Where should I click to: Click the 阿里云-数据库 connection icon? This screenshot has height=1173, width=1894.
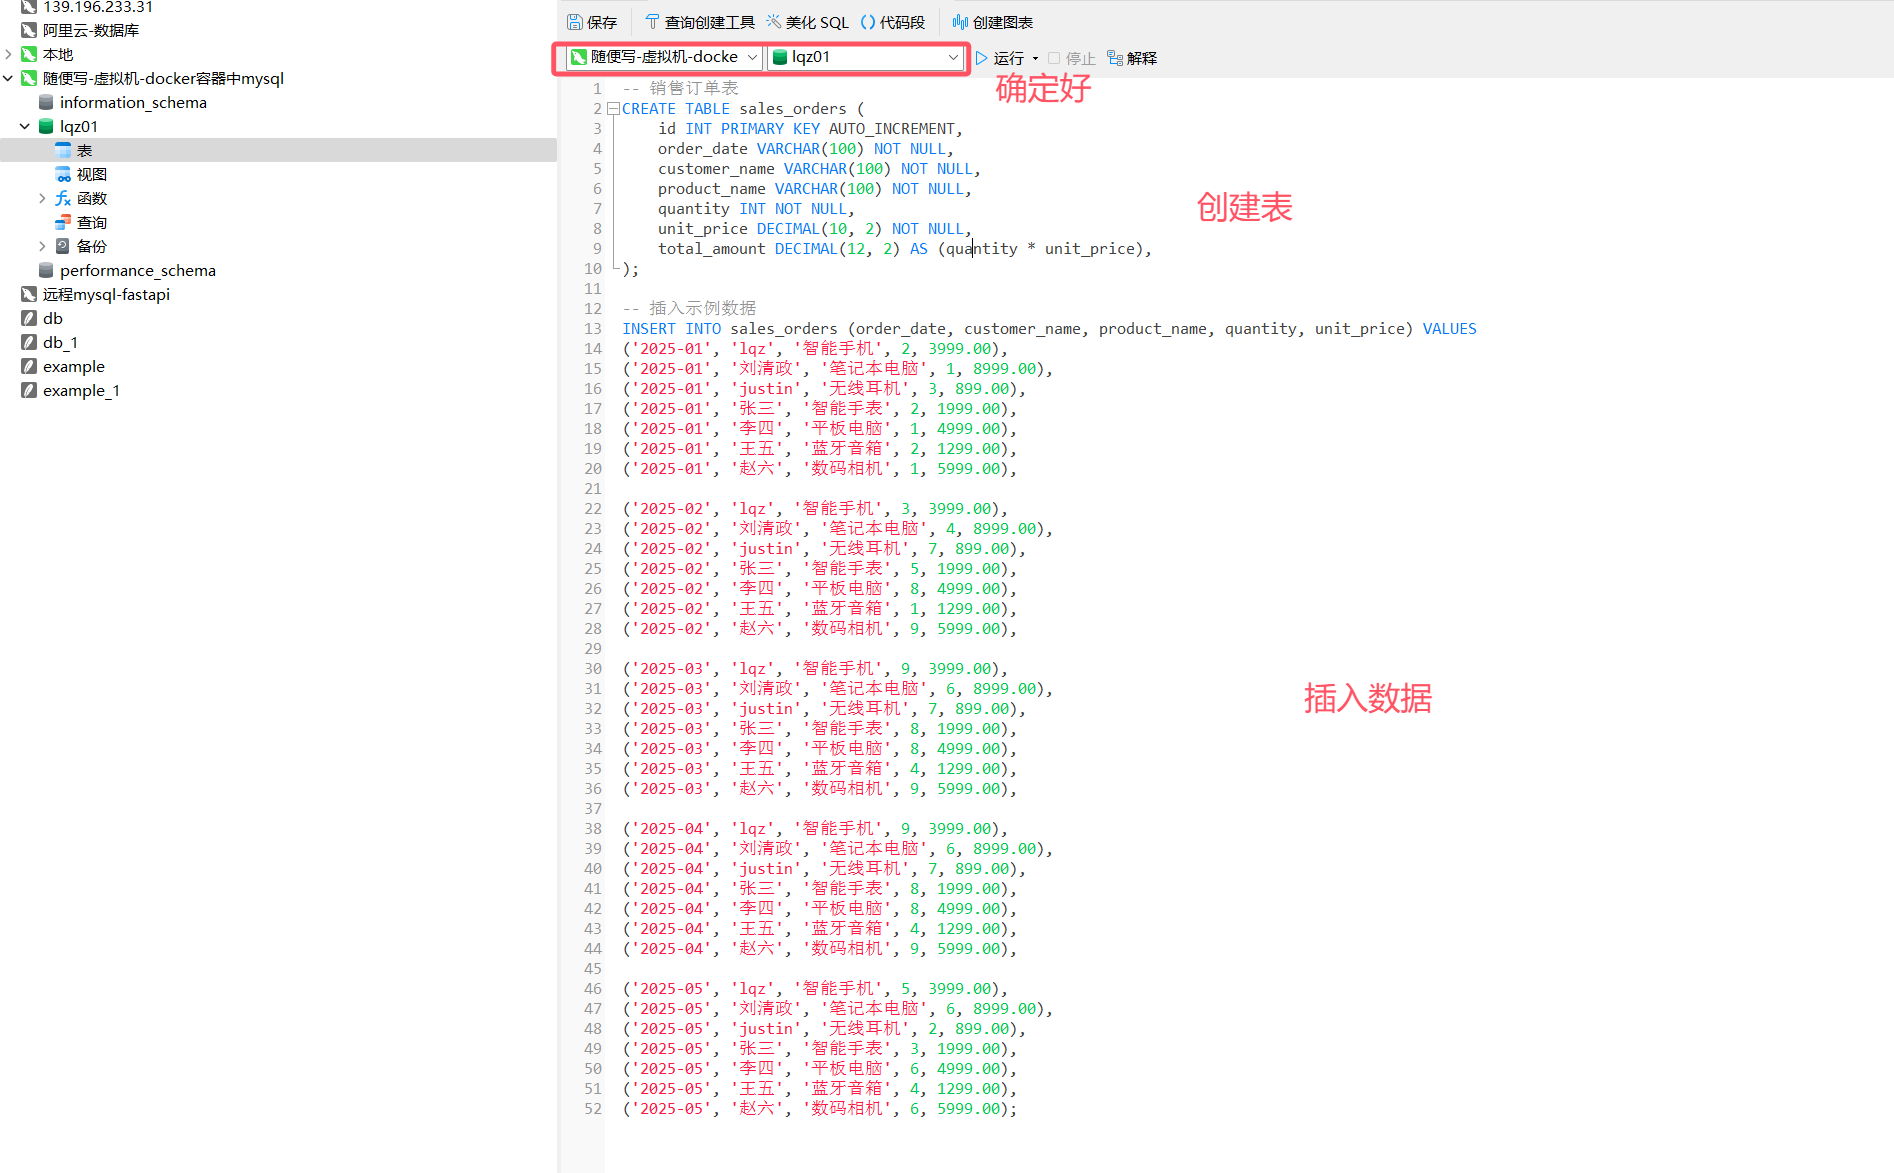pyautogui.click(x=29, y=30)
